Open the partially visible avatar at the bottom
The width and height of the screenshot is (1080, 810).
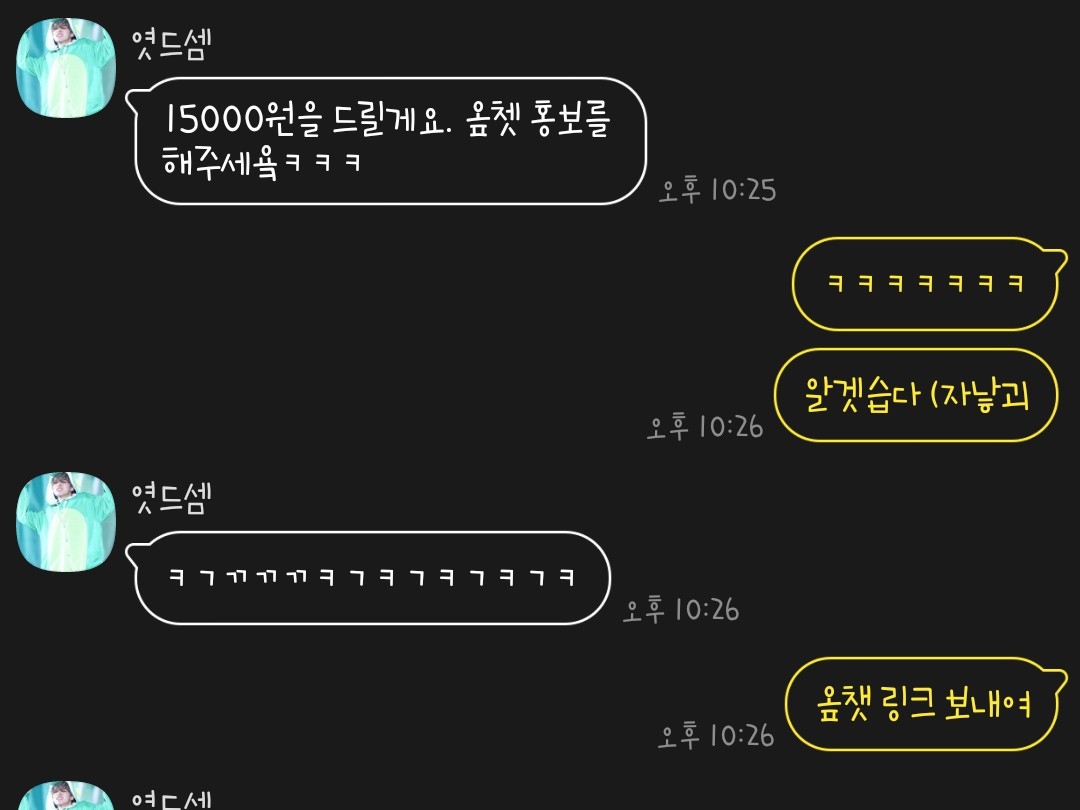66,796
